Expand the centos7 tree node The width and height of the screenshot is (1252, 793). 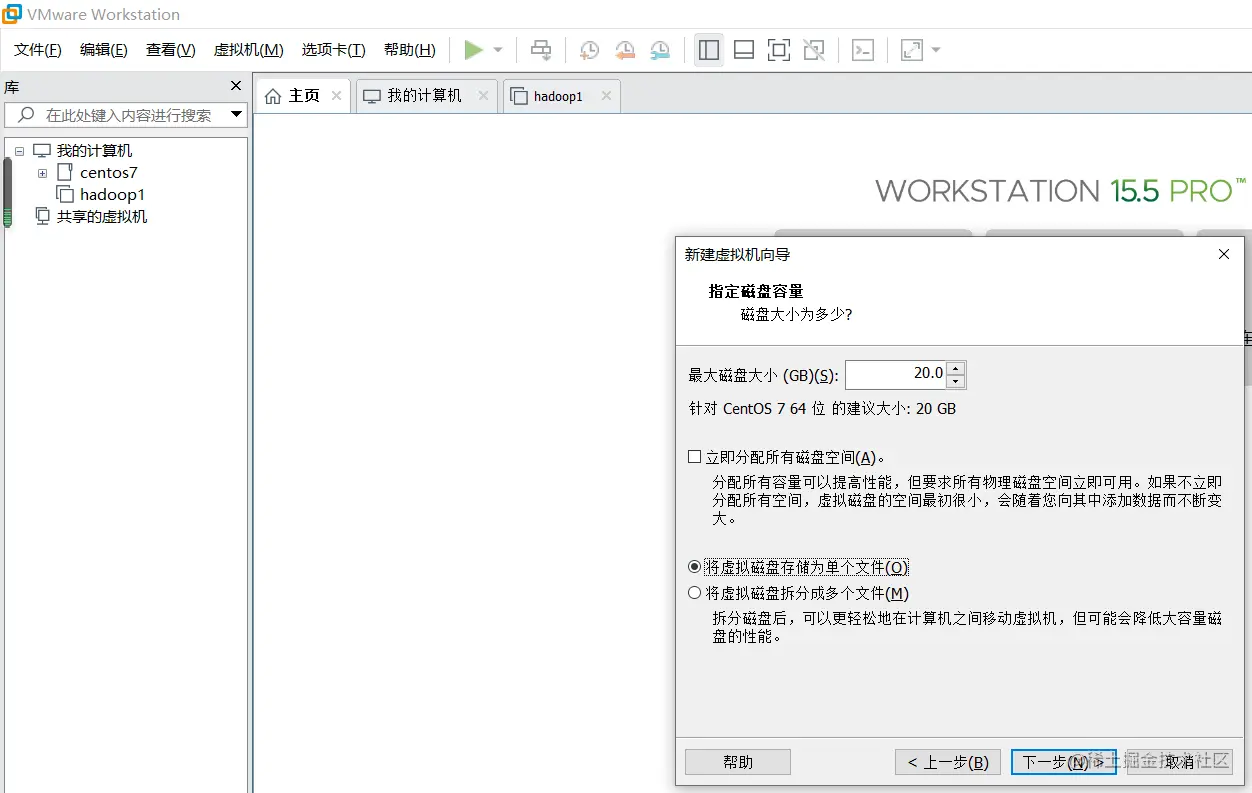click(42, 173)
